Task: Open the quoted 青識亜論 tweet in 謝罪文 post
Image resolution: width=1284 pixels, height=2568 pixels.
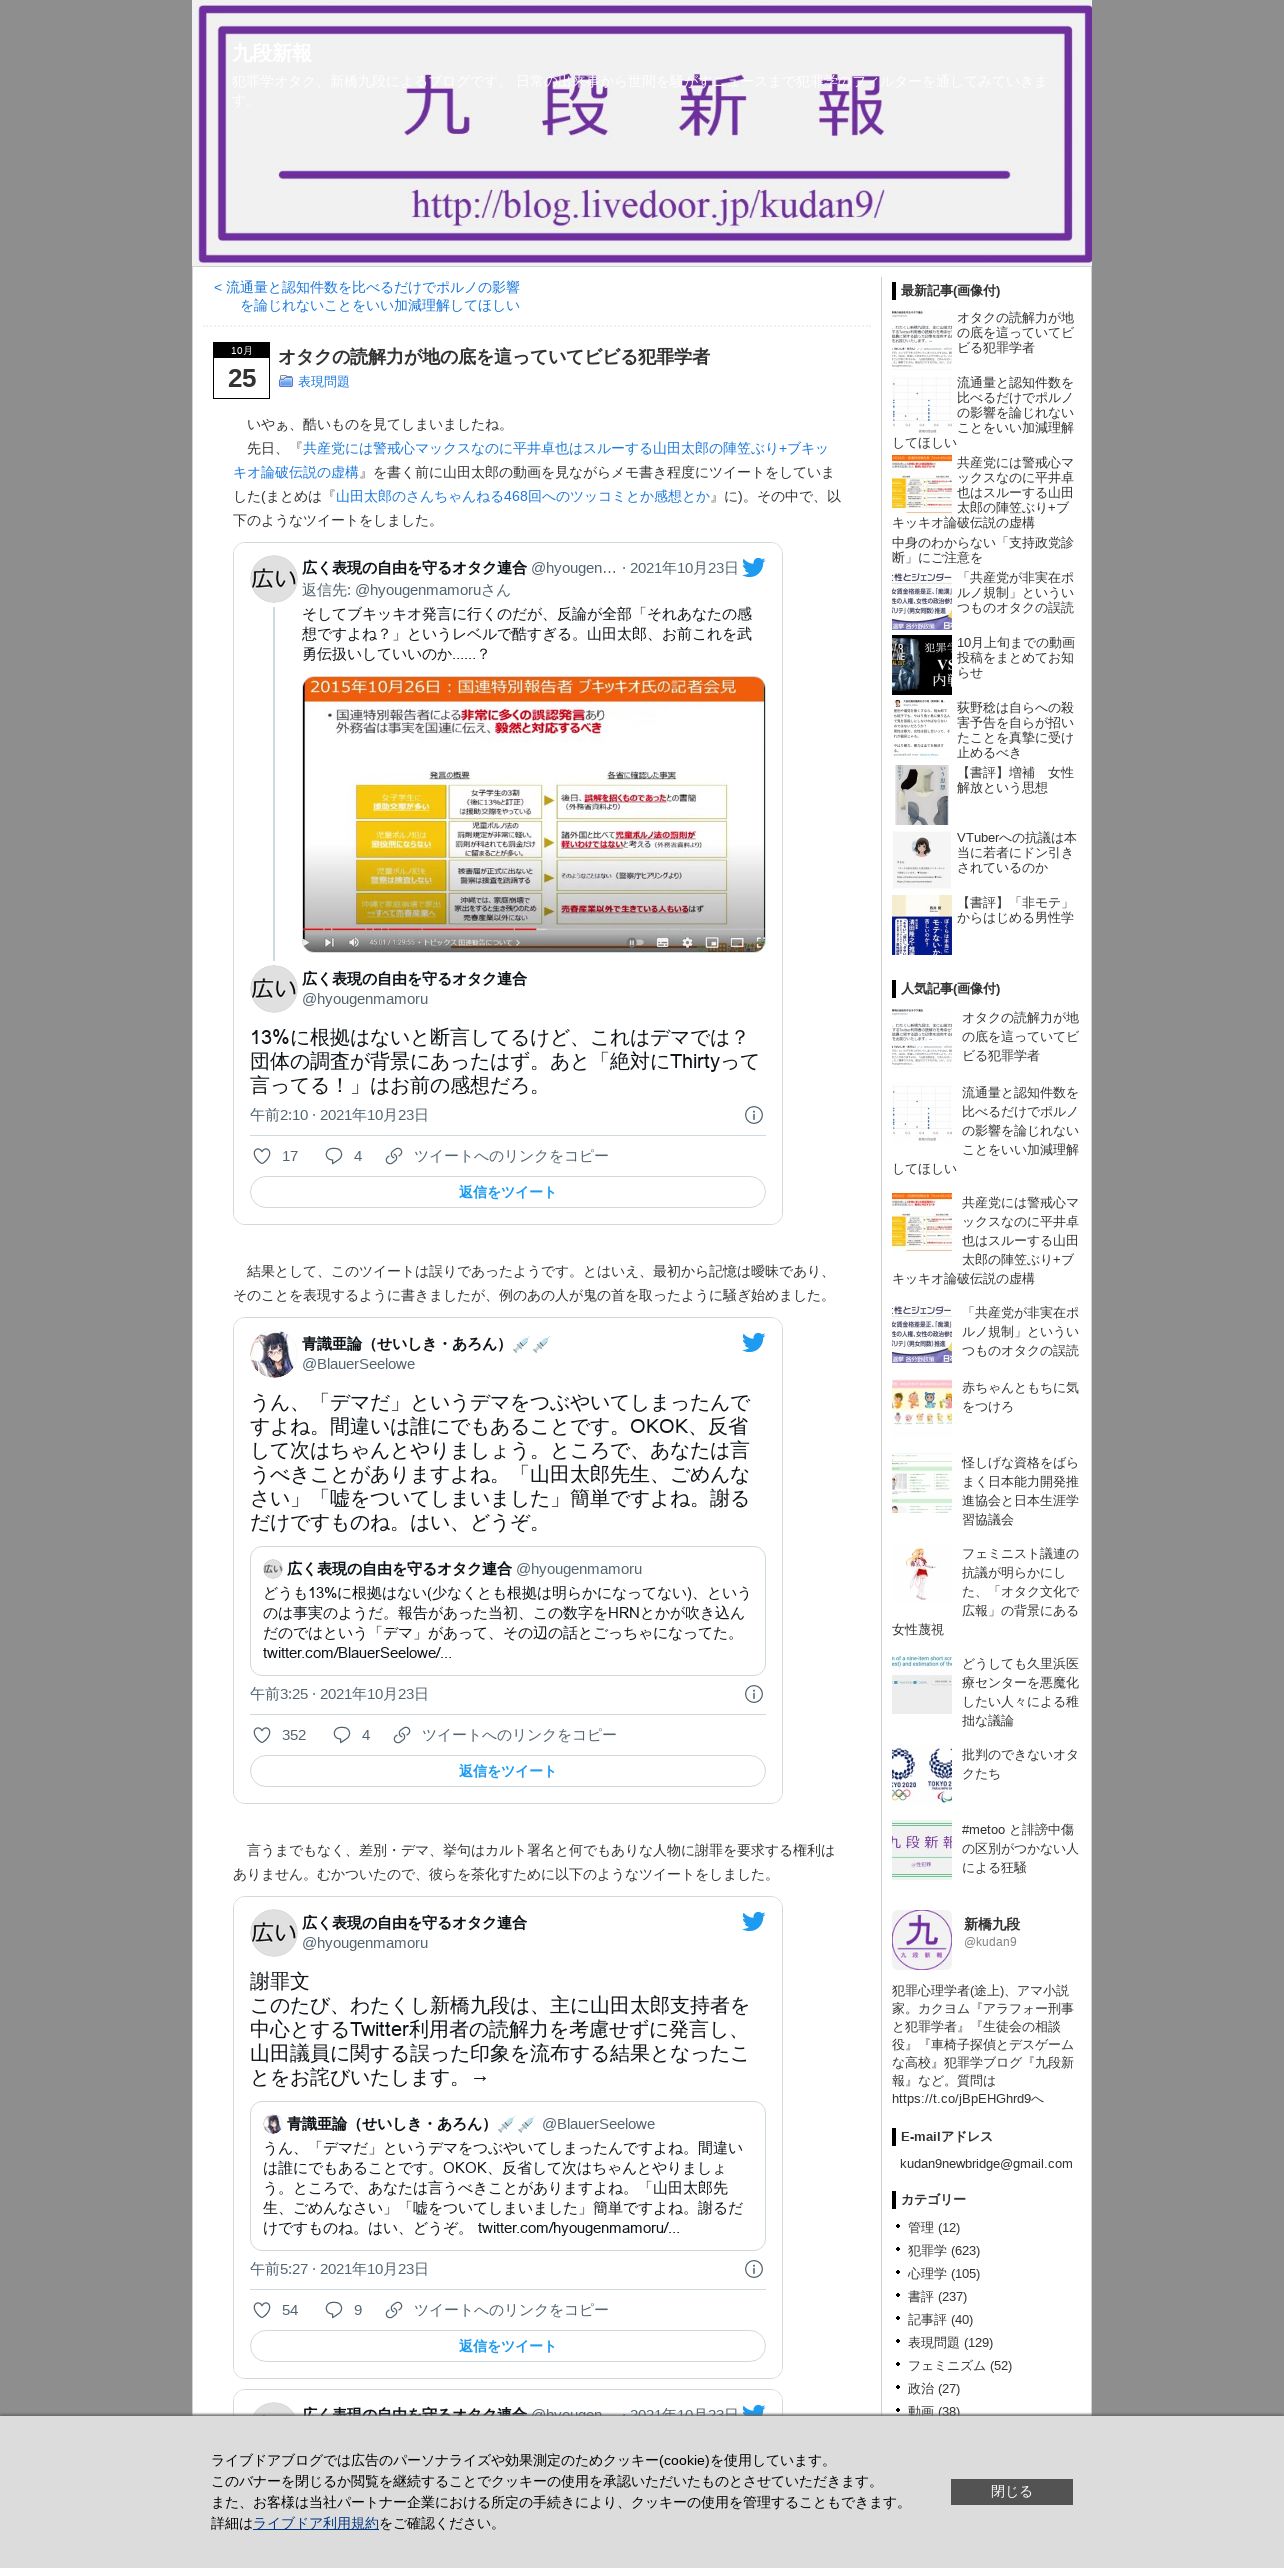Action: pyautogui.click(x=508, y=2175)
